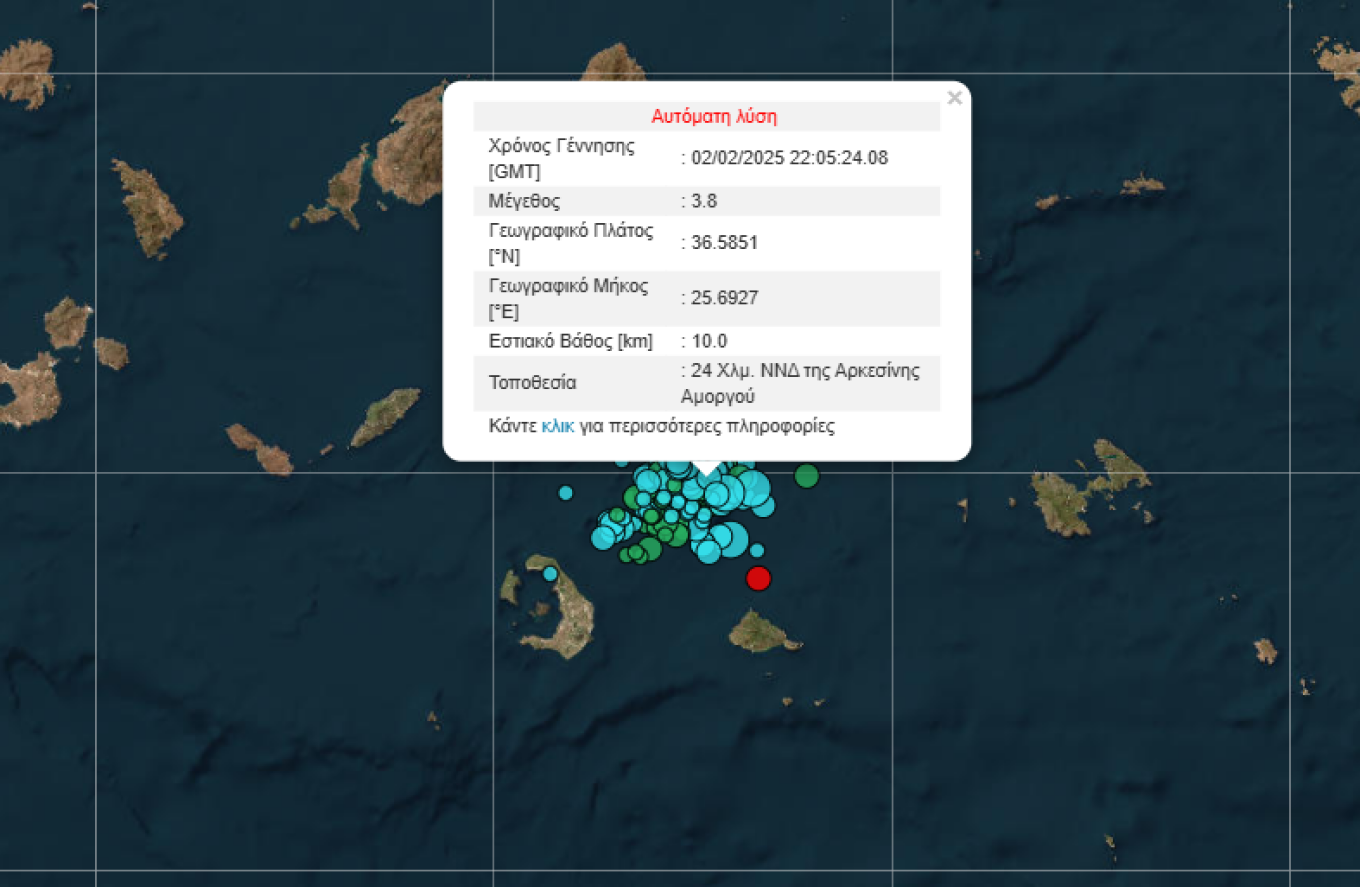Image resolution: width=1360 pixels, height=887 pixels.
Task: Select the small cyan marker just above the red one
Action: [757, 550]
